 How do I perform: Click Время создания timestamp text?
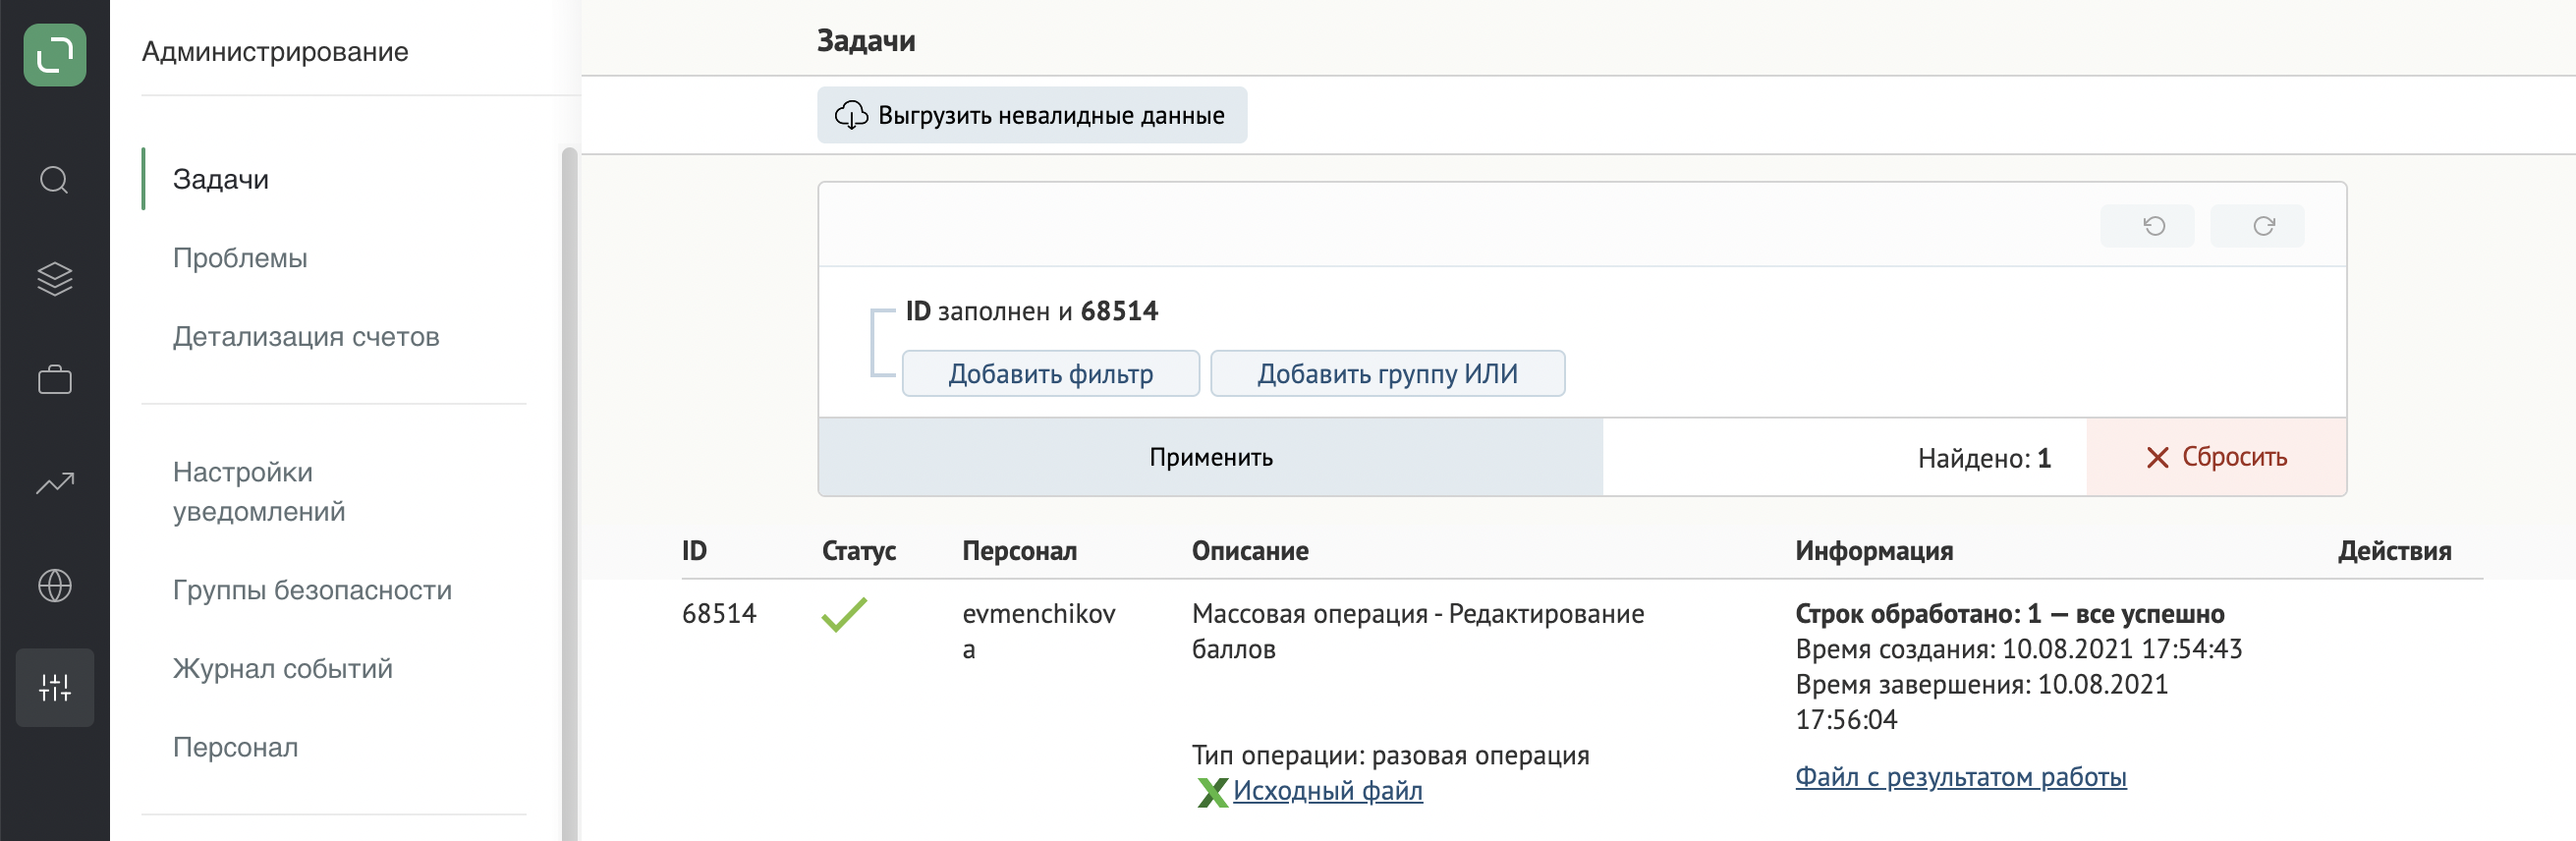(x=2019, y=649)
